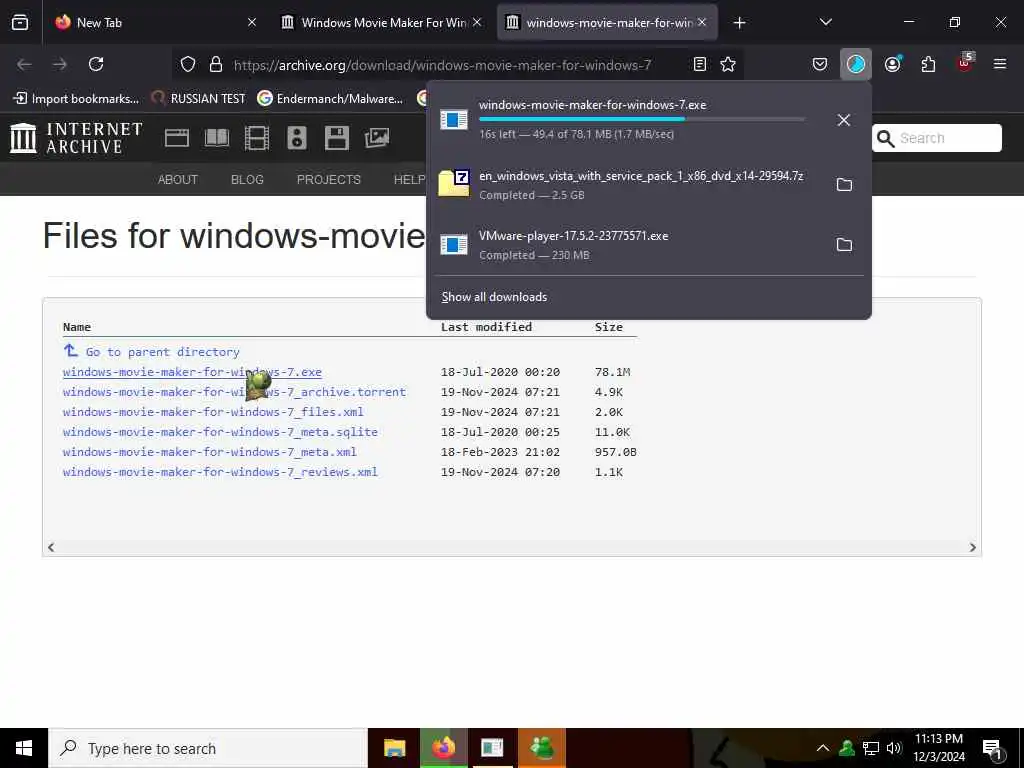
Task: Close the New Tab tab
Action: 251,22
